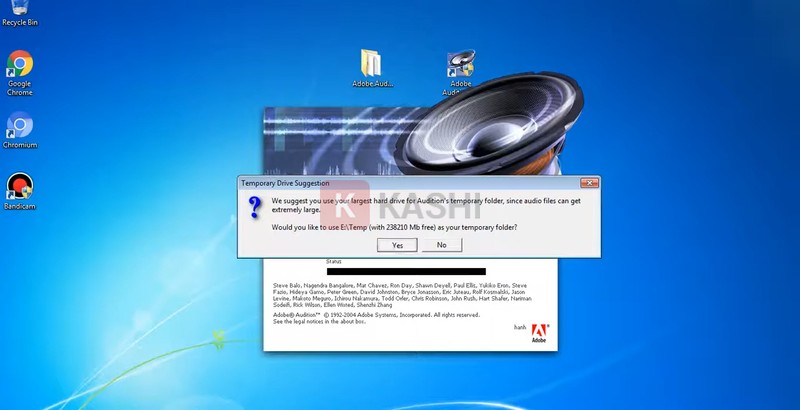Click the black Status progress bar
Viewport: 800px width, 410px height.
[405, 271]
